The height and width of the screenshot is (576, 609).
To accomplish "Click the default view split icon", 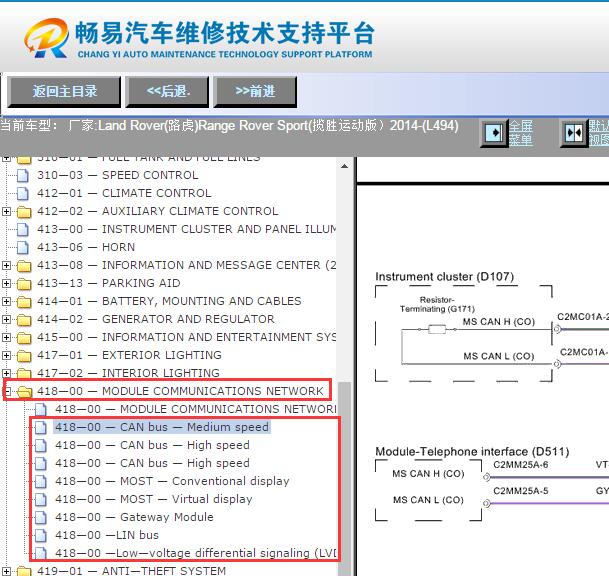I will click(x=574, y=133).
